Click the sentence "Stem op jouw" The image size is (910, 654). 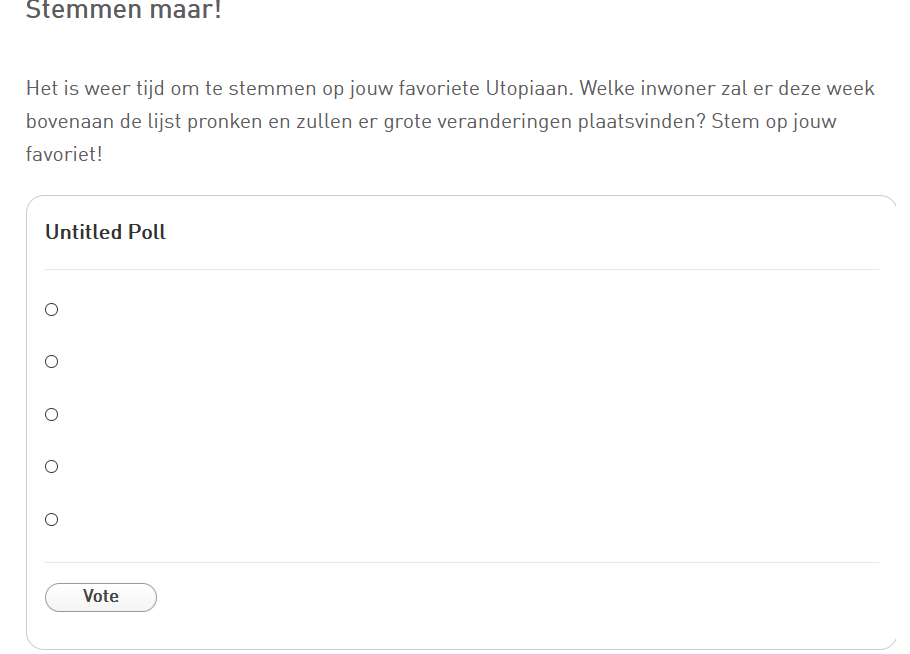tap(774, 122)
